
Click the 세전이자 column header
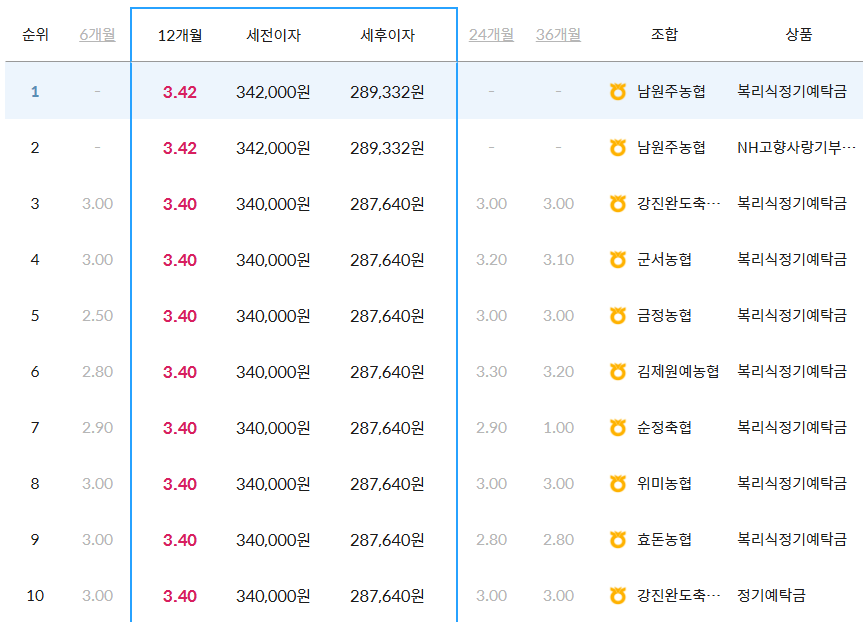(x=274, y=36)
